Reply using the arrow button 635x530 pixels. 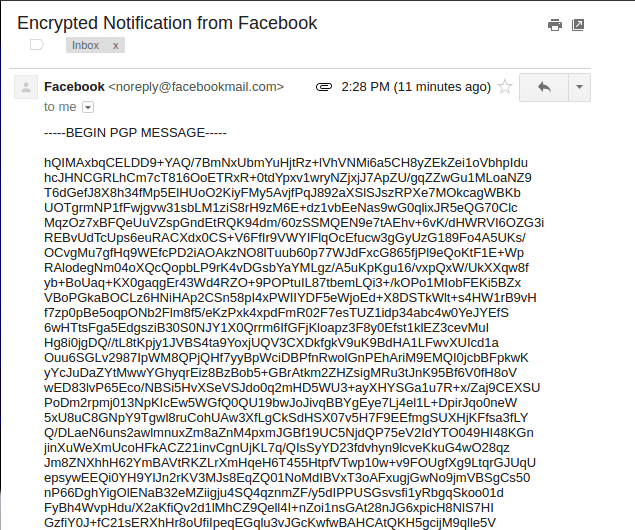544,87
